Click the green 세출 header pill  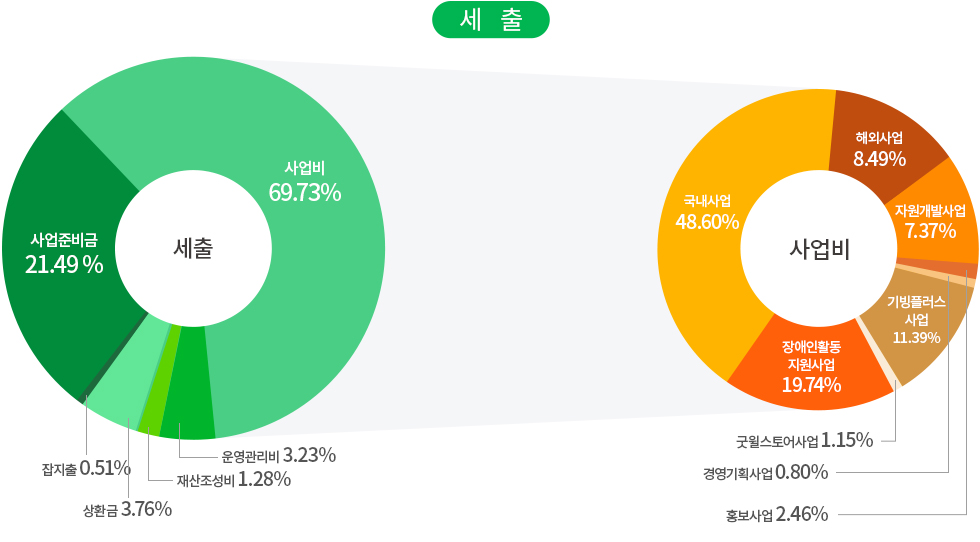coord(491,20)
